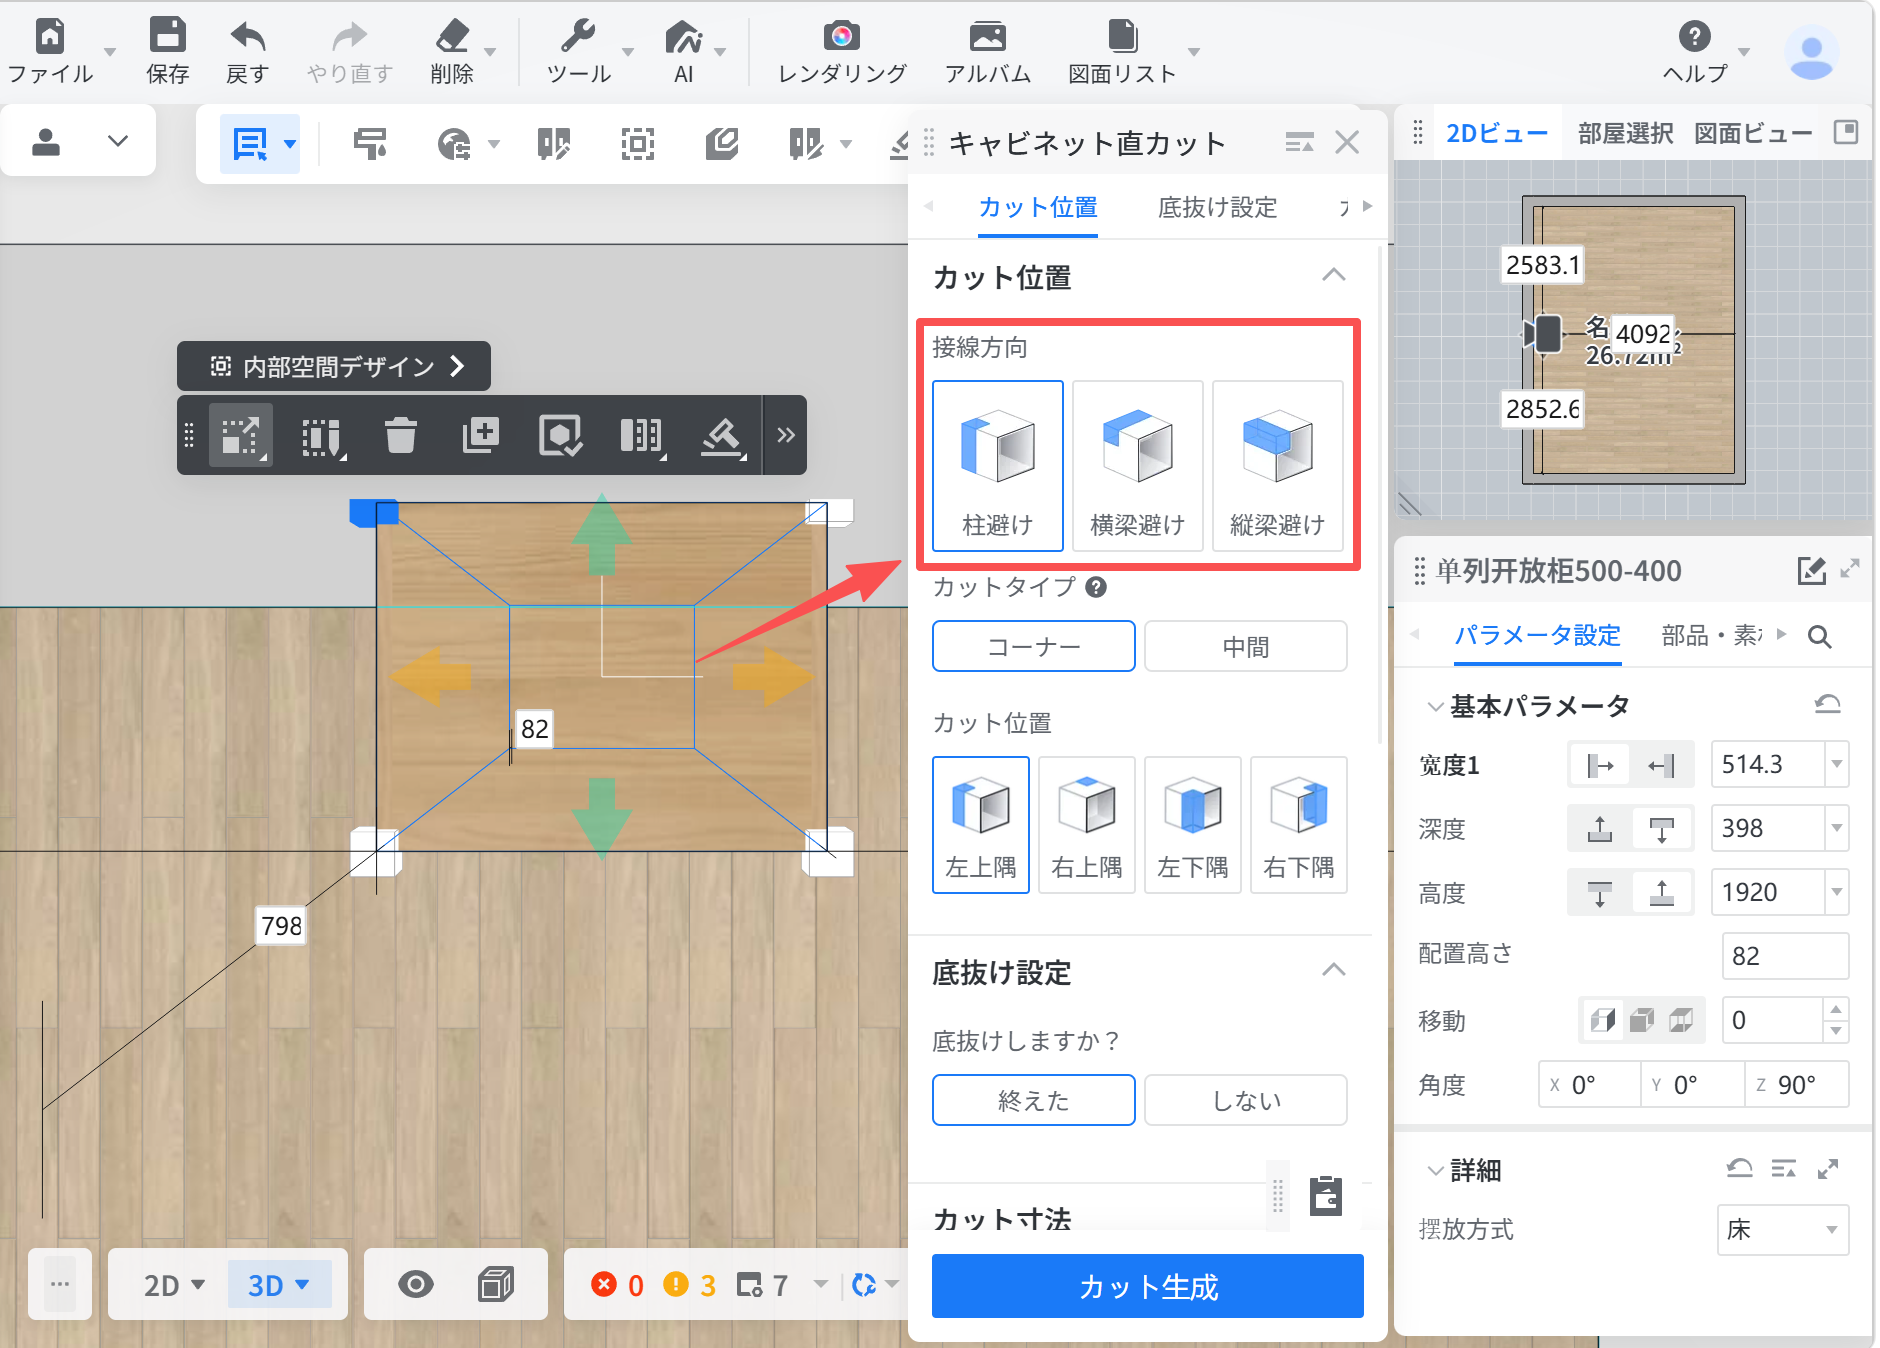Image resolution: width=1880 pixels, height=1348 pixels.
Task: Select 左下隅 cut position
Action: pyautogui.click(x=1192, y=824)
